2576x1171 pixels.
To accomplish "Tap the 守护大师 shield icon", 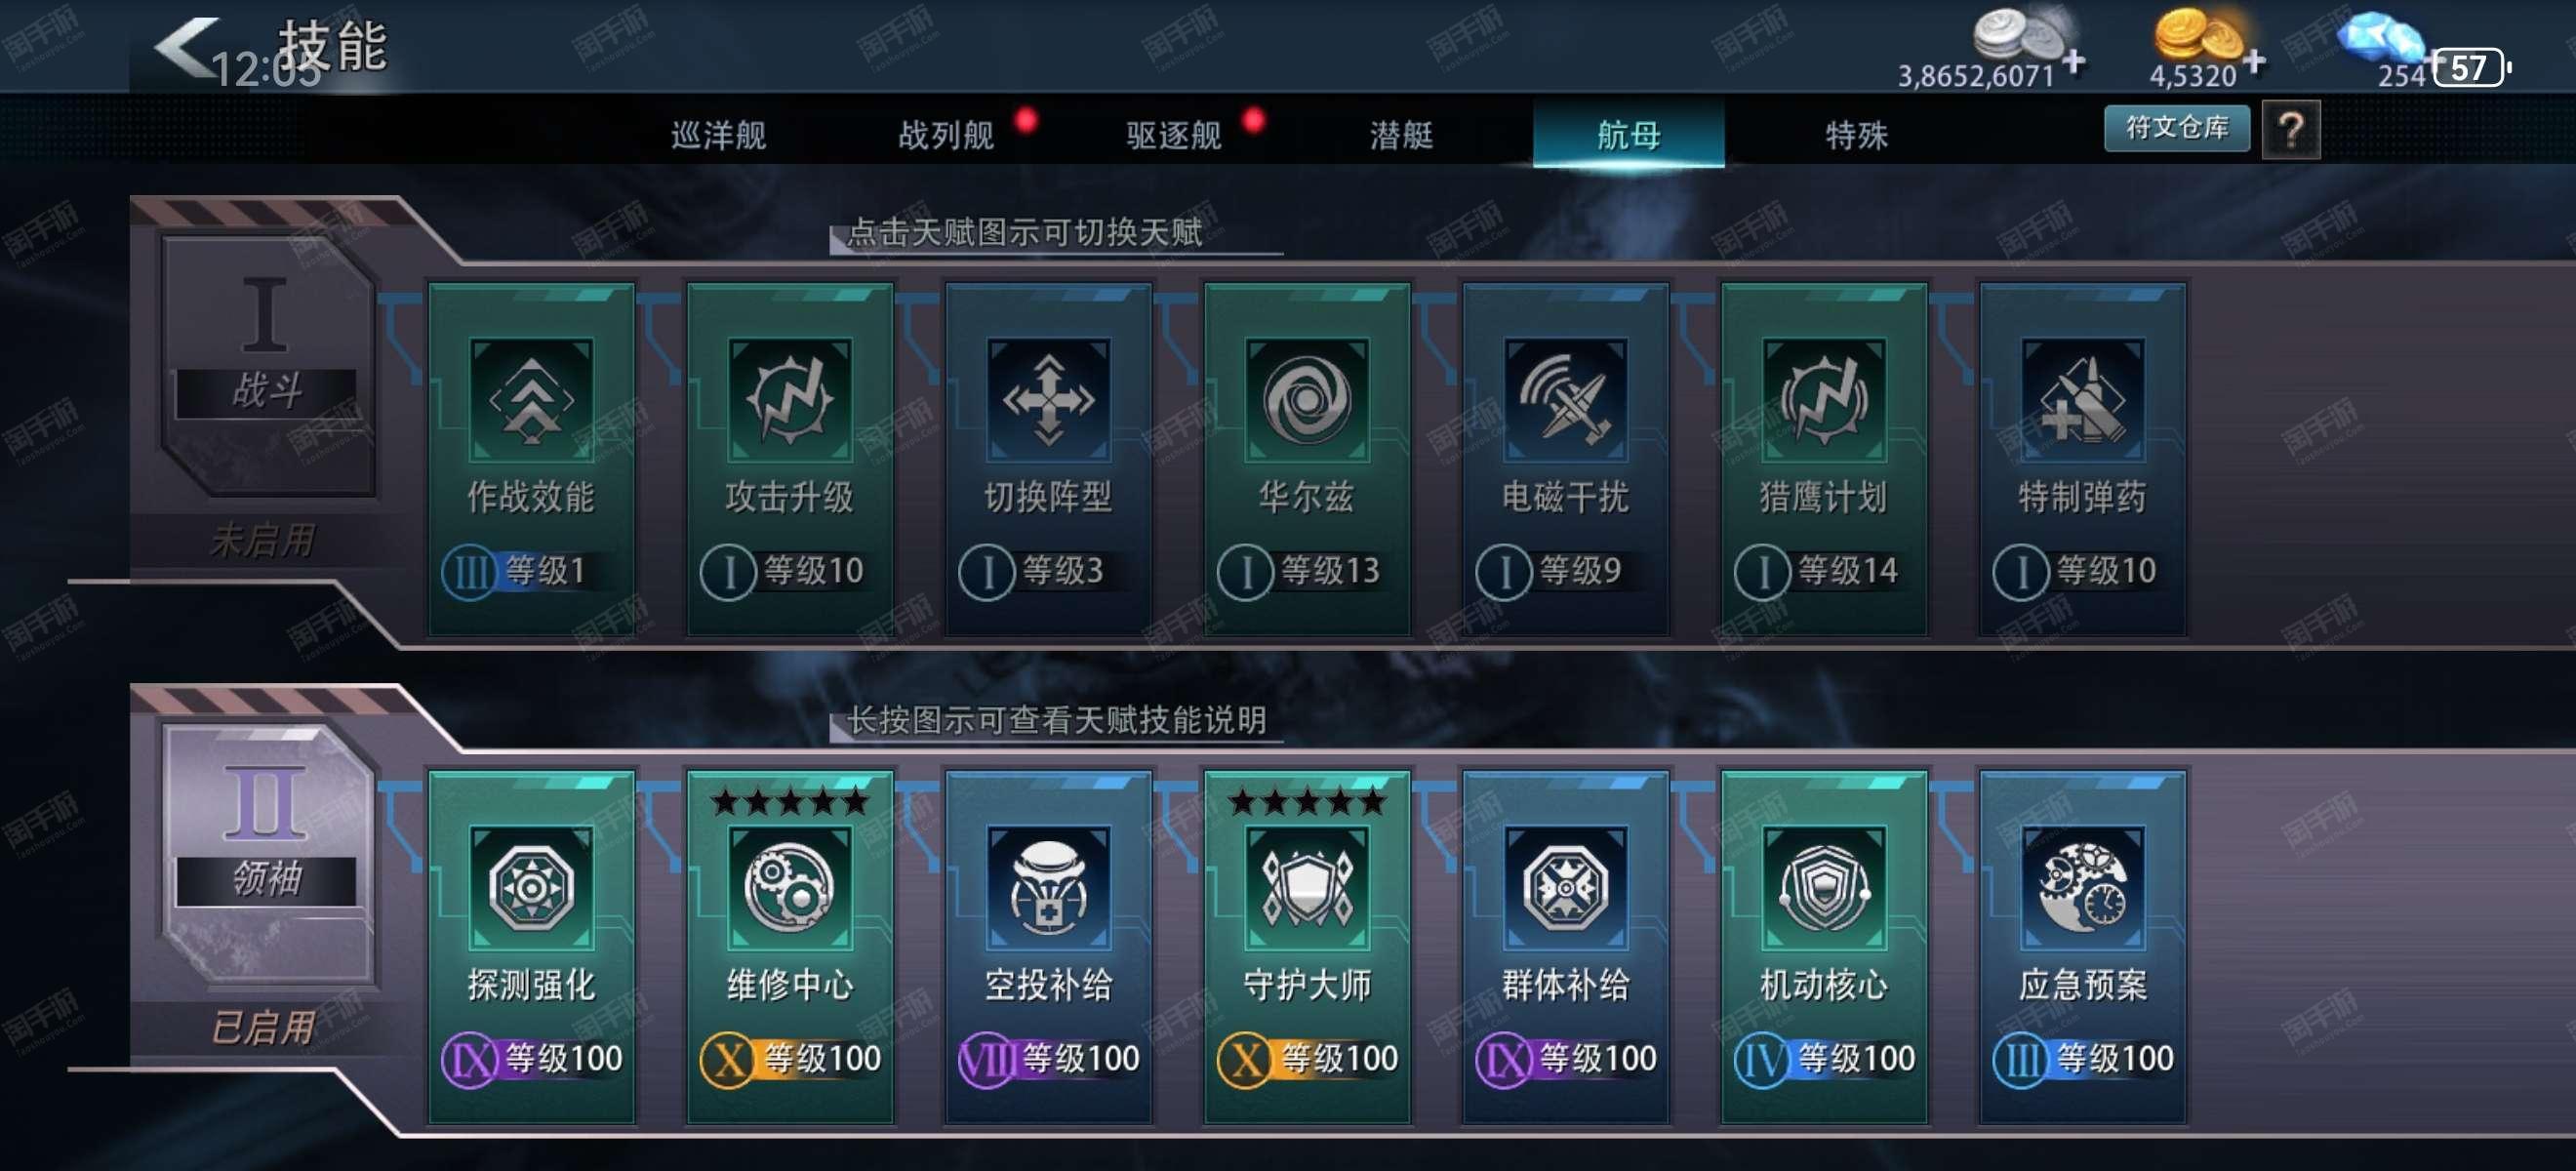I will [x=1306, y=887].
